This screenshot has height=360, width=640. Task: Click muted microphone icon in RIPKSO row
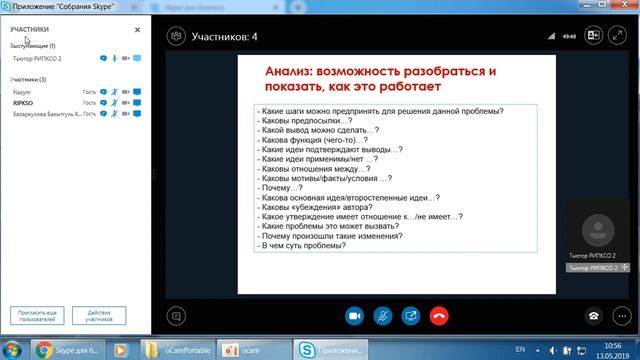pyautogui.click(x=114, y=103)
